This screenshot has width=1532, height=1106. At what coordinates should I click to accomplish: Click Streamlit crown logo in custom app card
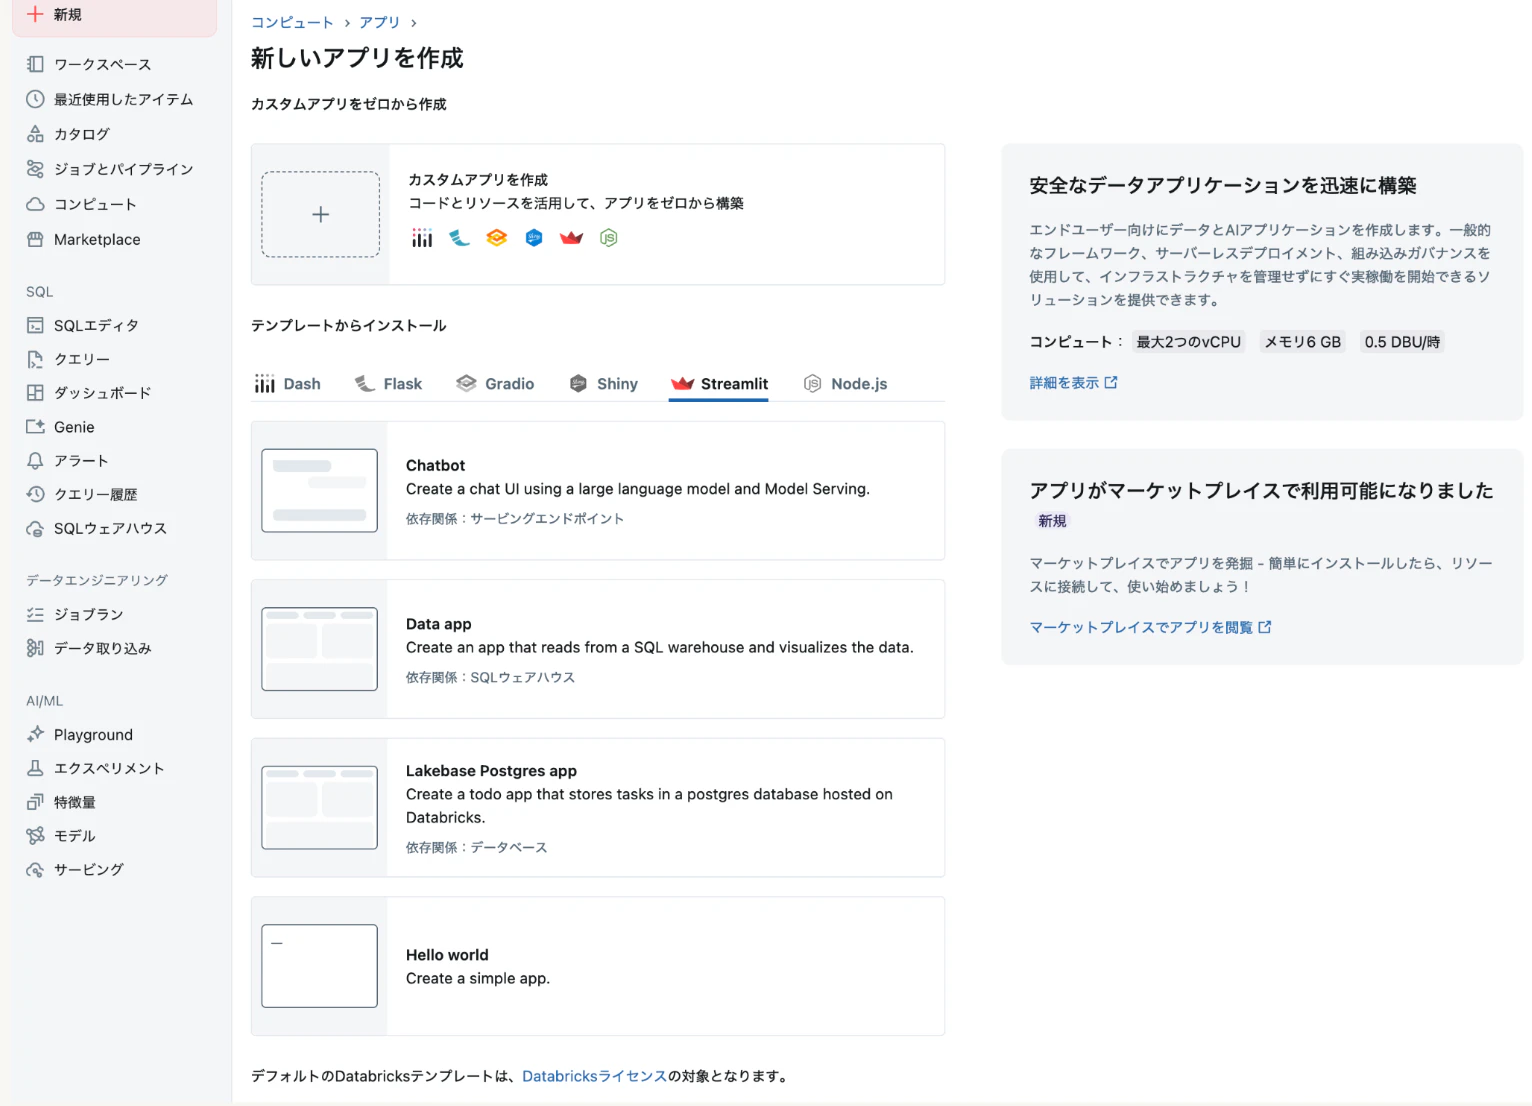(x=571, y=238)
